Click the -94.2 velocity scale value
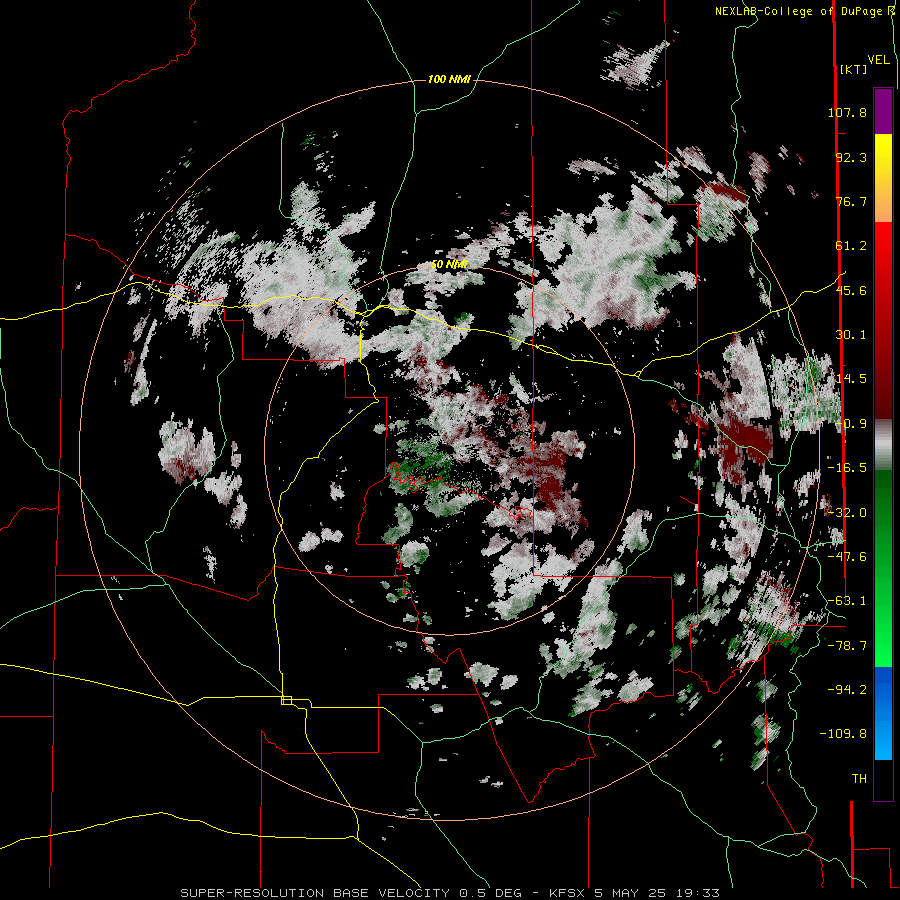 (x=847, y=689)
